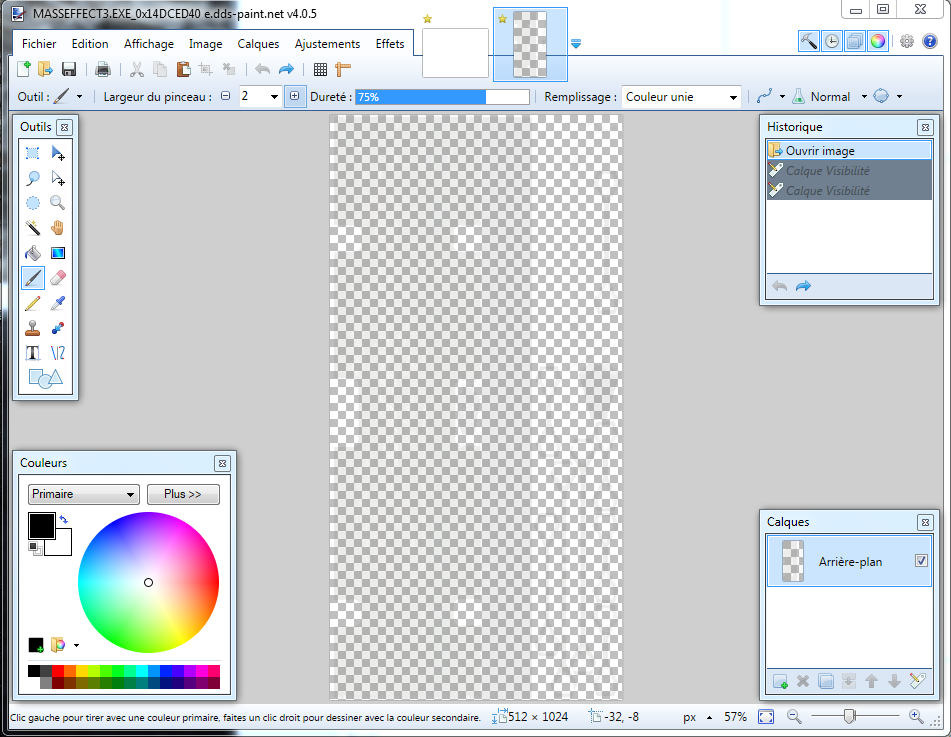Toggle the pixel grid display

(320, 69)
